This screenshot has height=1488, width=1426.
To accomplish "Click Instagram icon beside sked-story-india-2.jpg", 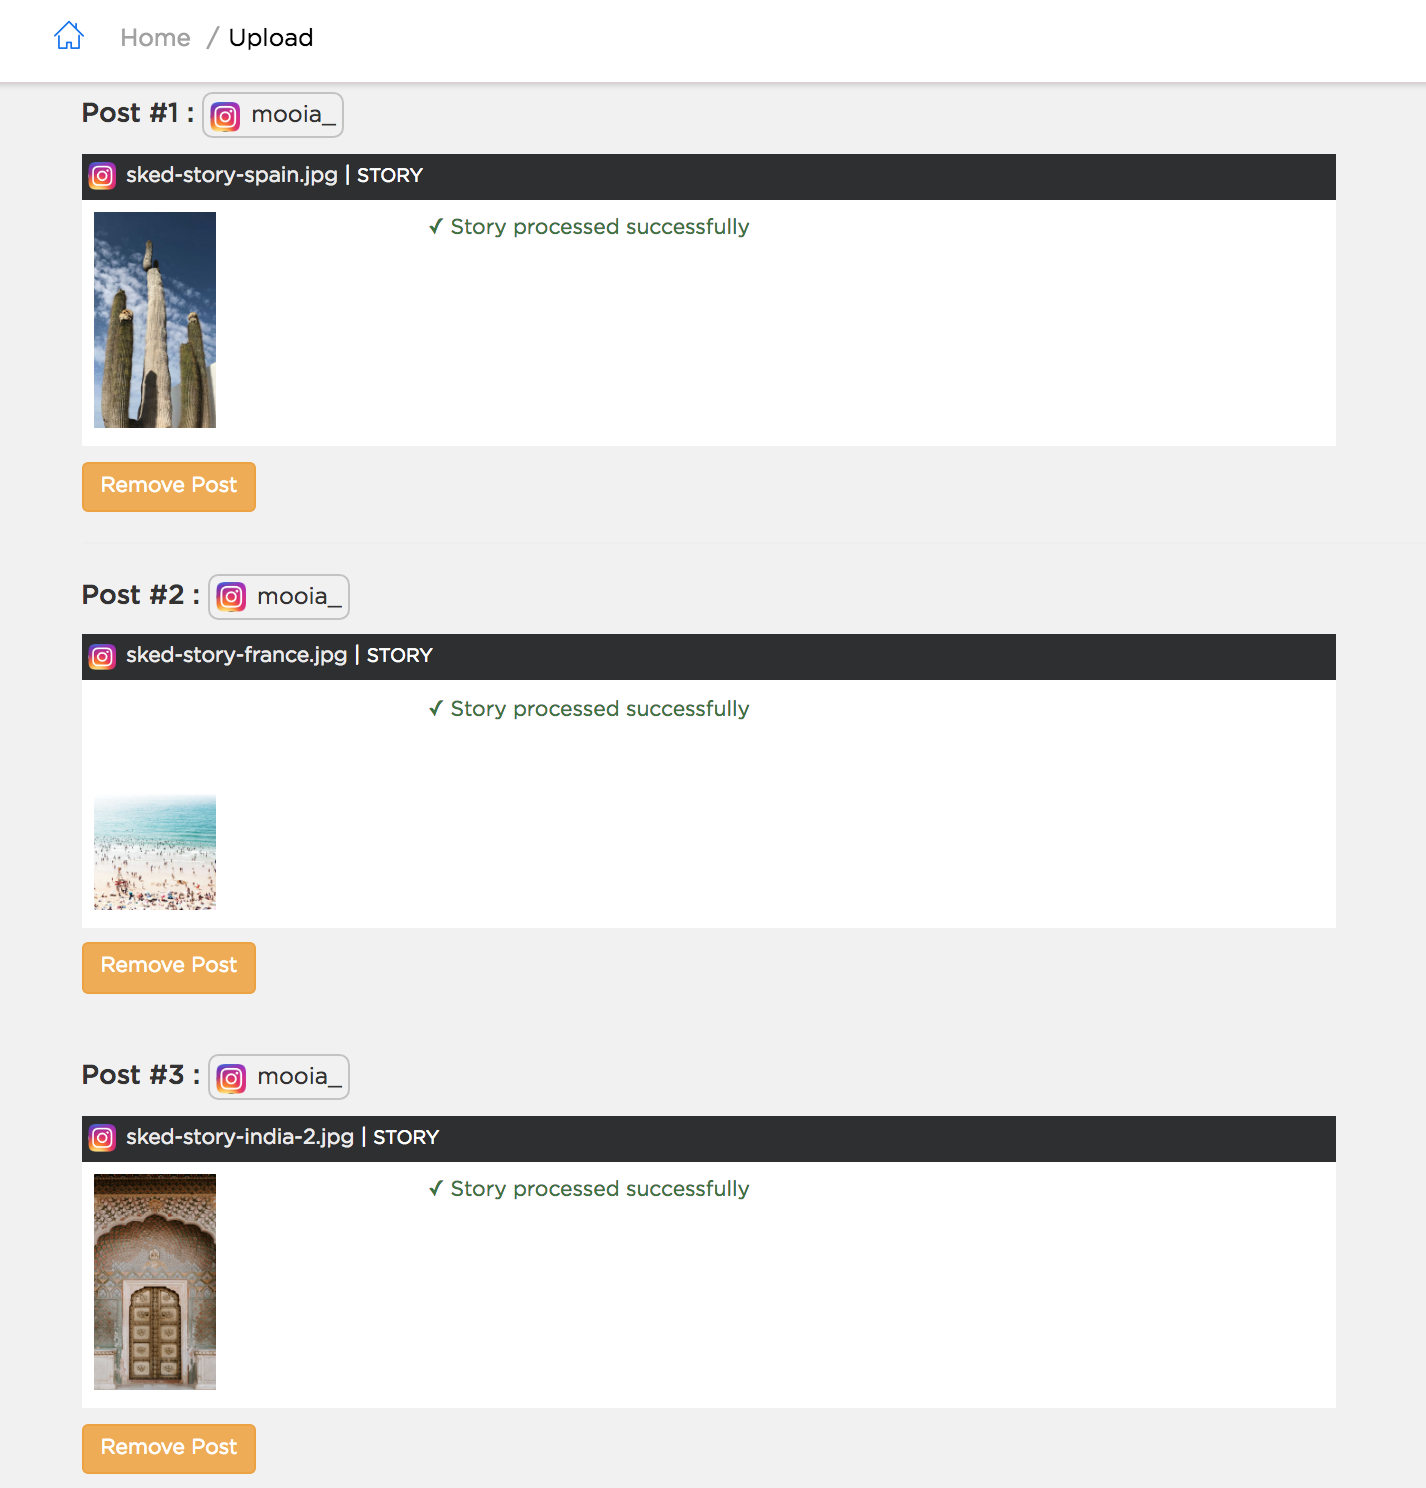I will pyautogui.click(x=102, y=1138).
